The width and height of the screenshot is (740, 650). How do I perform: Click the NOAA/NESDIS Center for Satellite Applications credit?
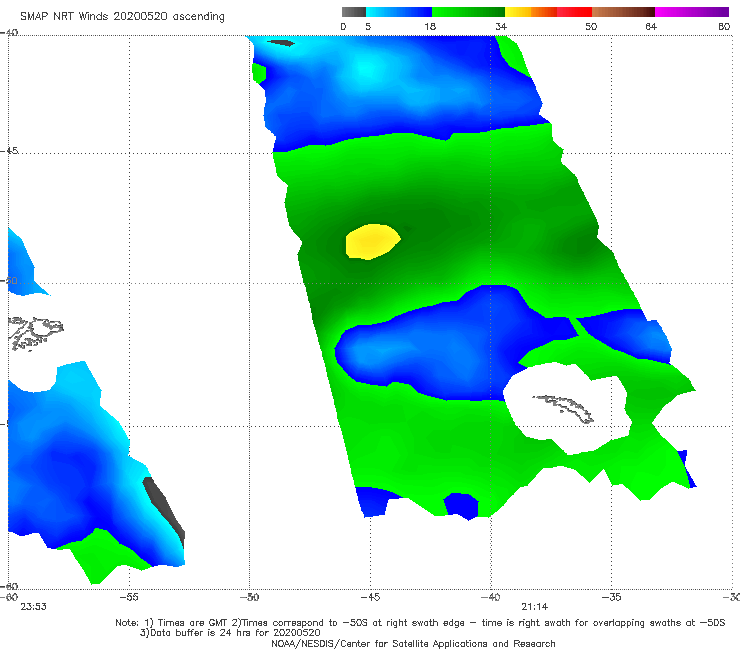click(413, 643)
